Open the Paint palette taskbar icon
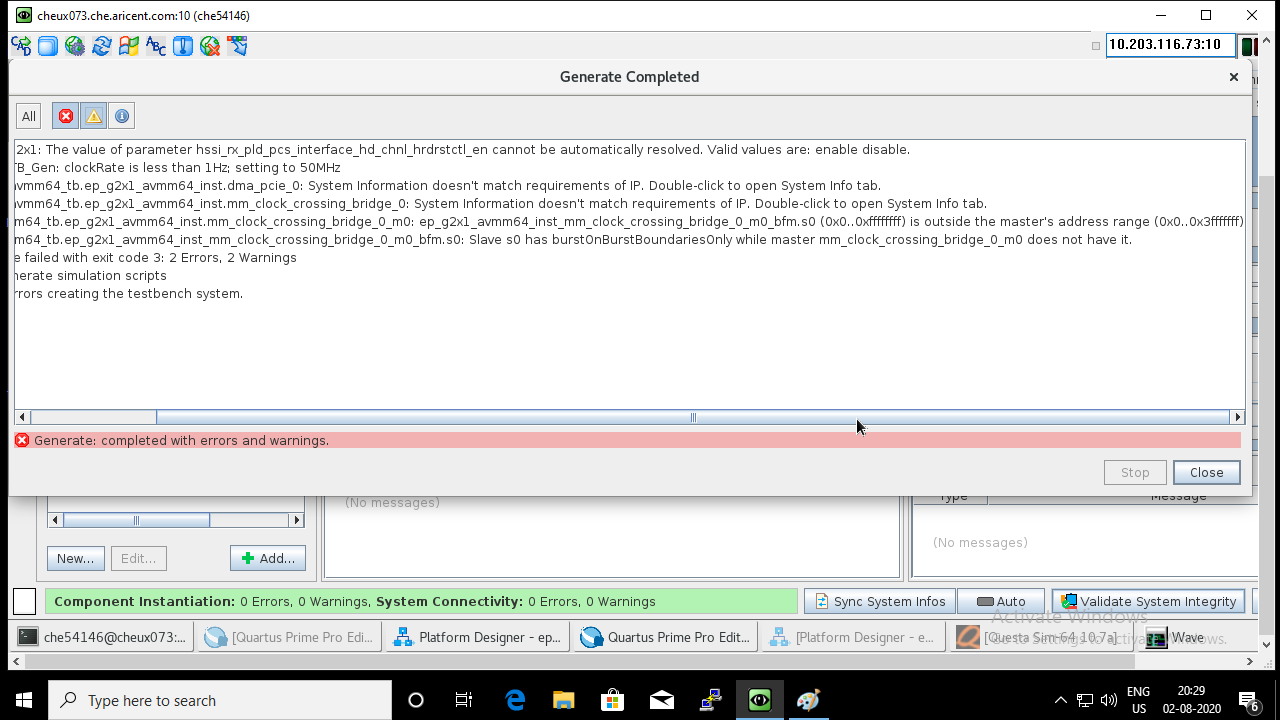Viewport: 1280px width, 720px height. 808,700
